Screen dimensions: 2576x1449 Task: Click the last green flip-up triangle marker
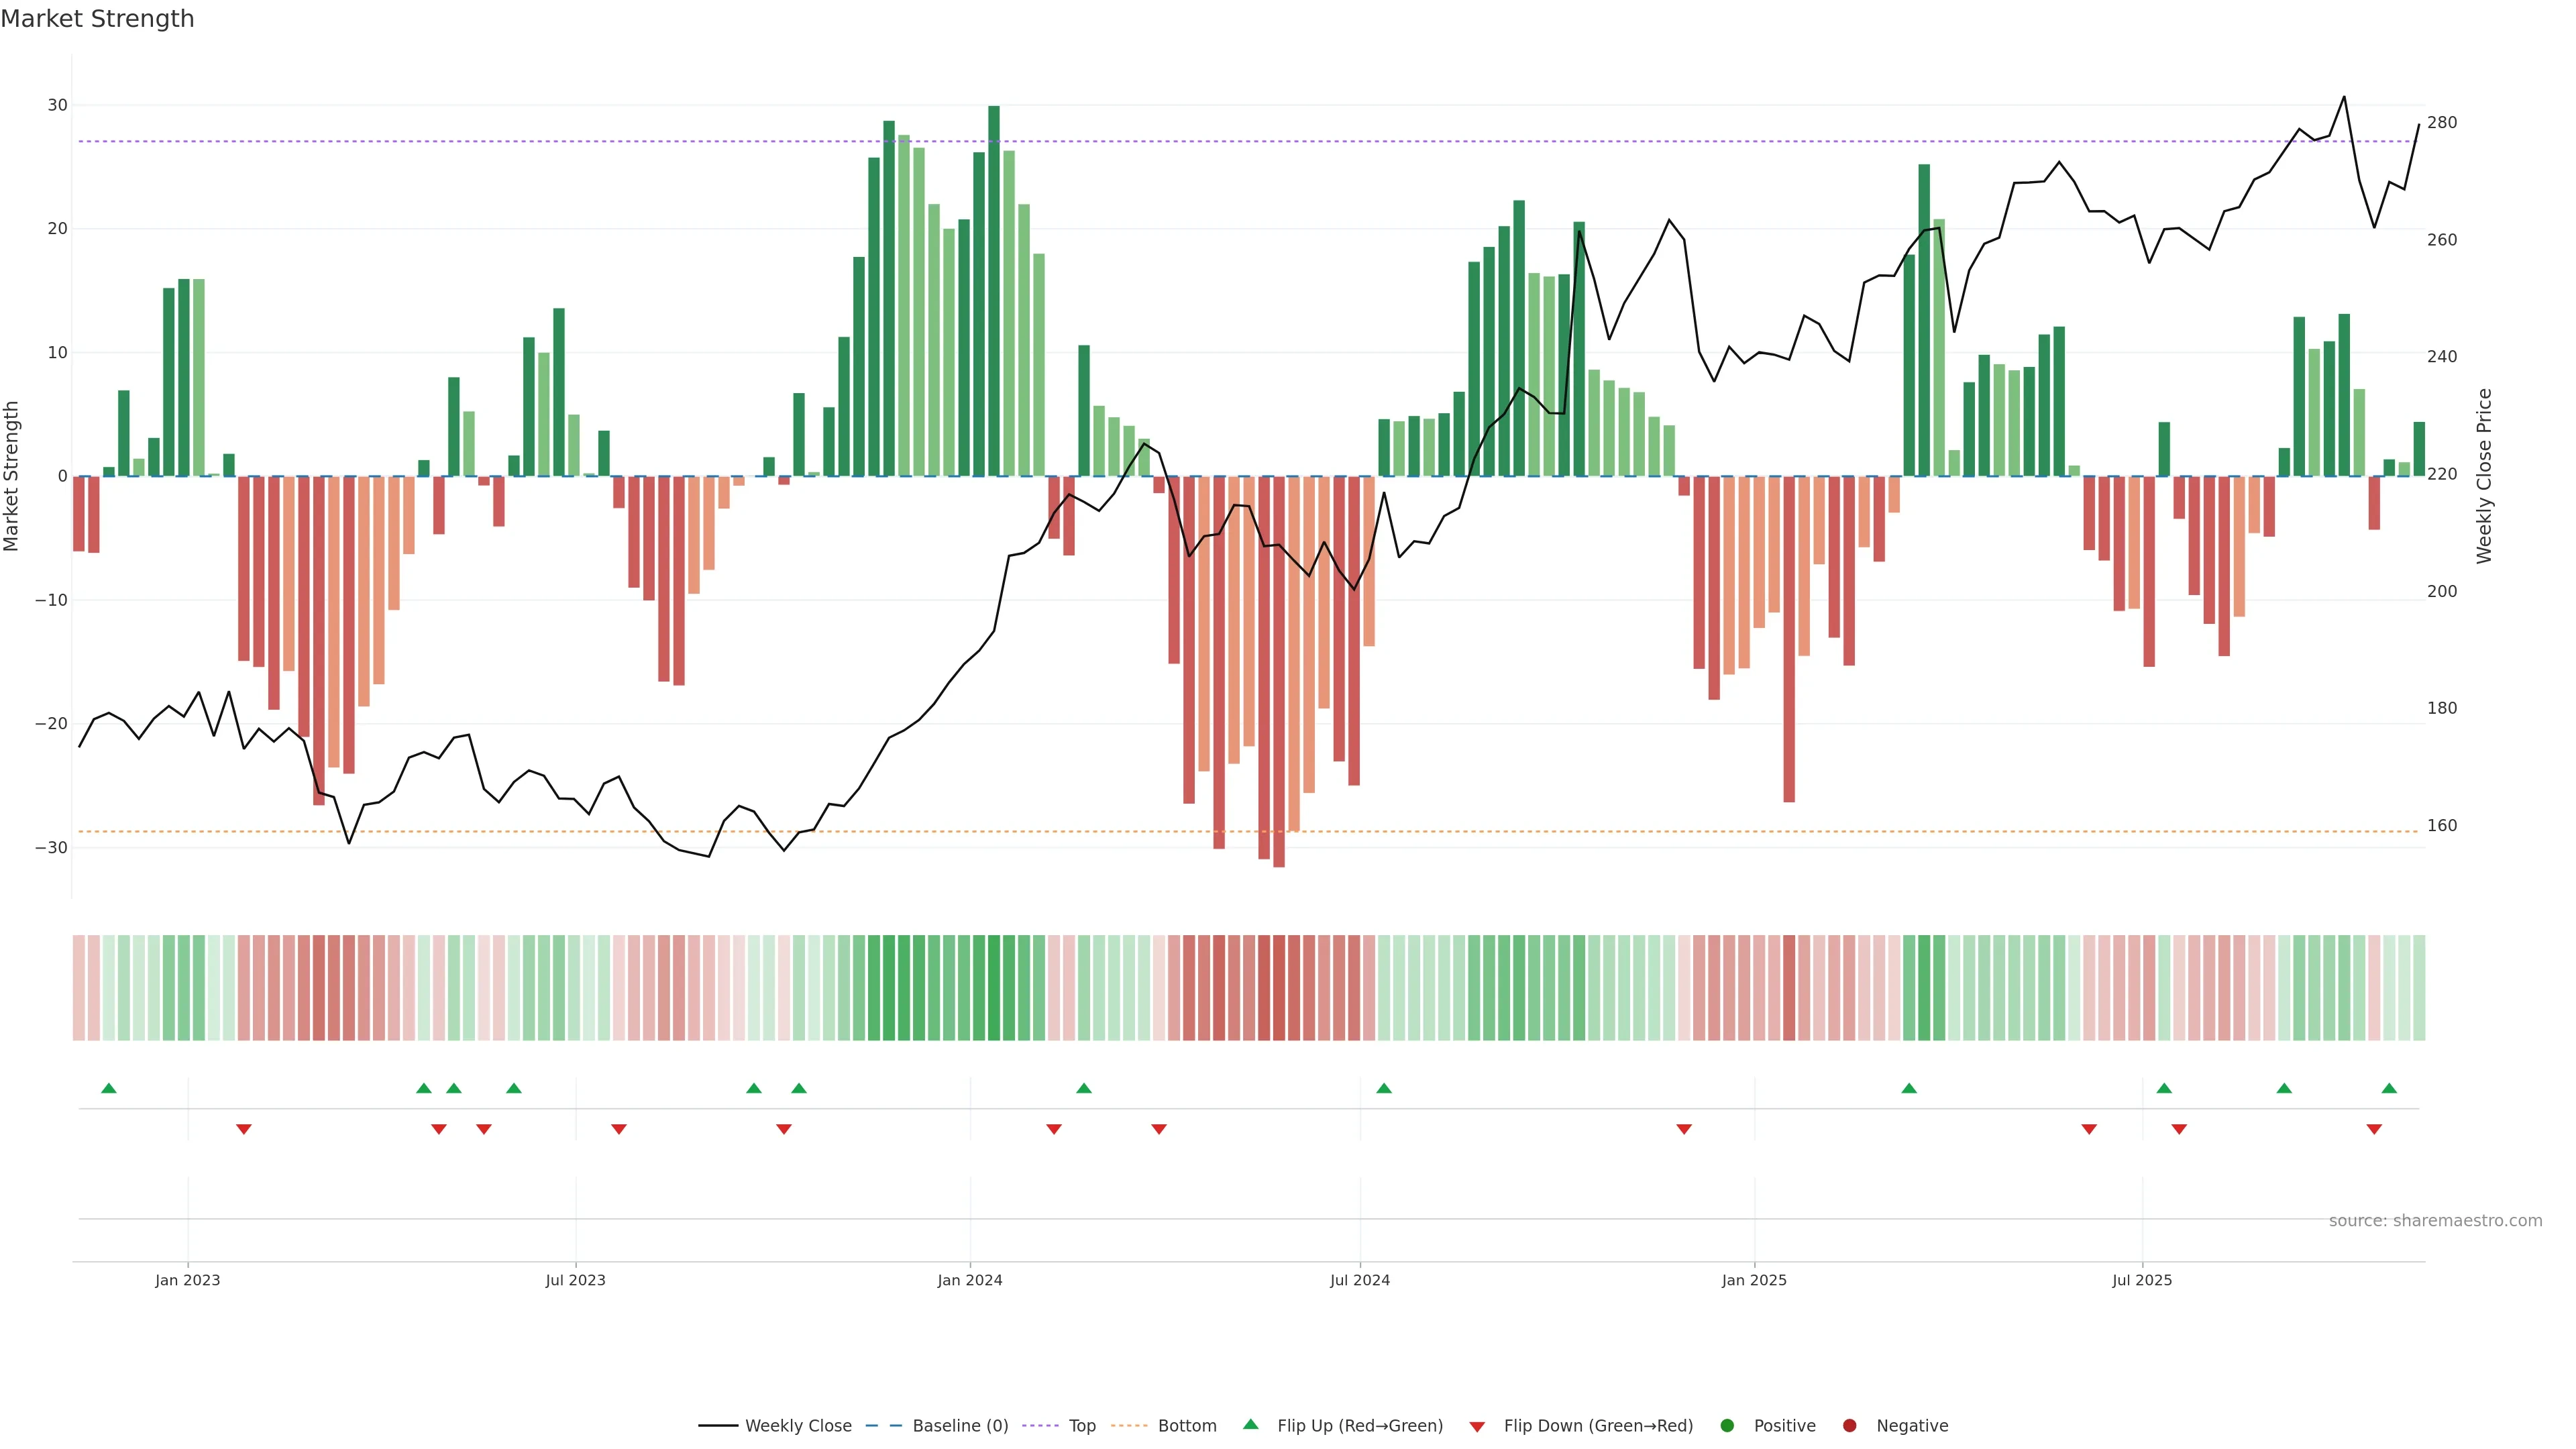point(2389,1088)
